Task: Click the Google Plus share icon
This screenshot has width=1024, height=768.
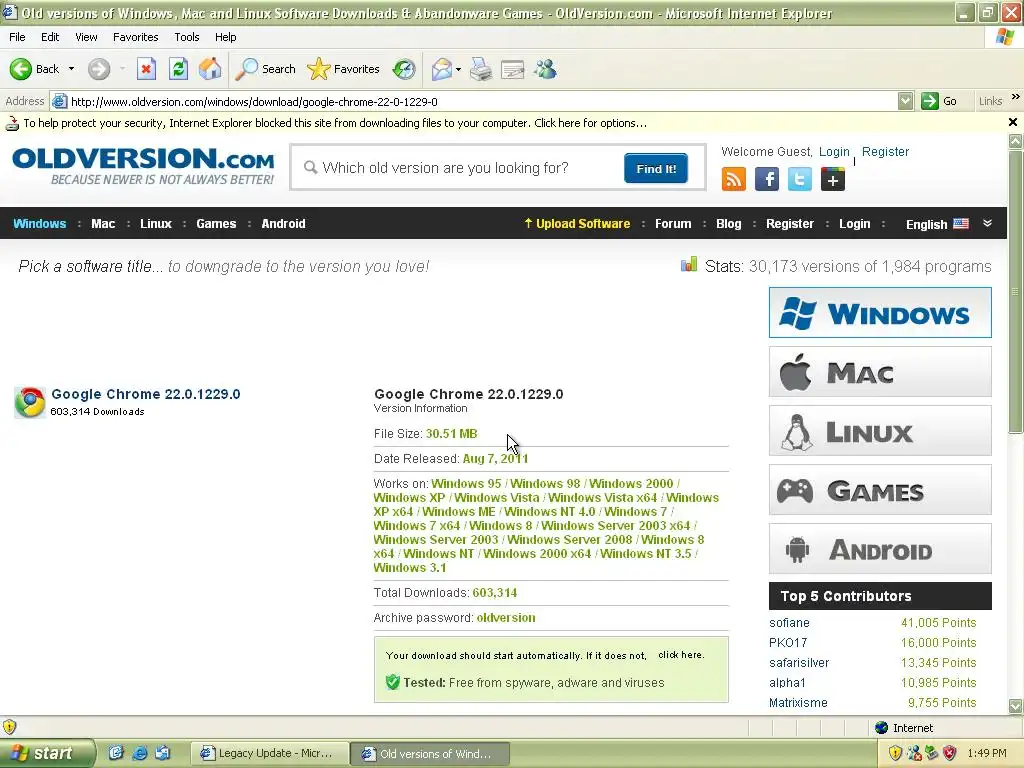Action: [x=833, y=179]
